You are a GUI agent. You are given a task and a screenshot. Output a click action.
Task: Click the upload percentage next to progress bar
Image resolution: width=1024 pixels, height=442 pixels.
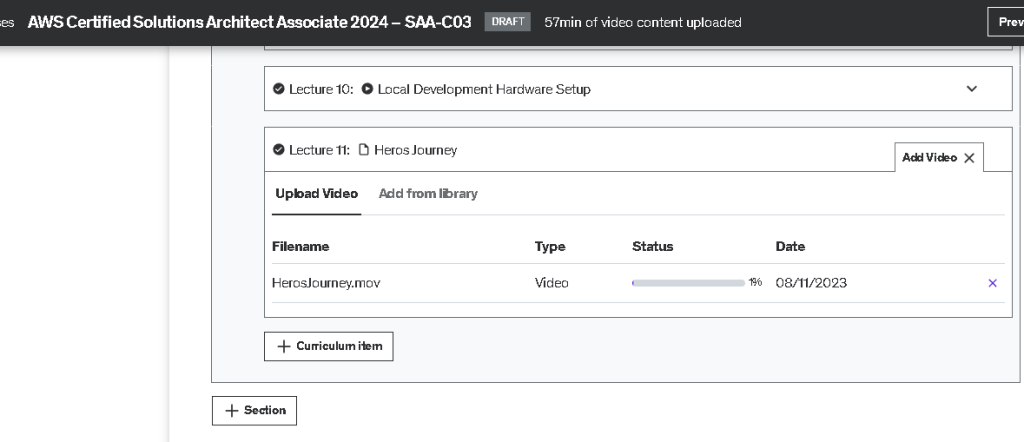(755, 282)
